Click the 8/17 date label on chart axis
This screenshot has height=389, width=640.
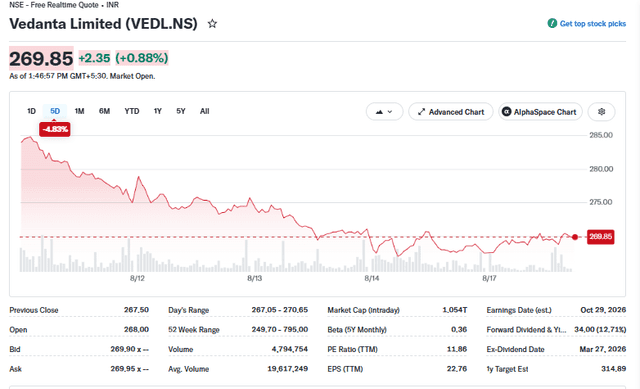pyautogui.click(x=489, y=278)
